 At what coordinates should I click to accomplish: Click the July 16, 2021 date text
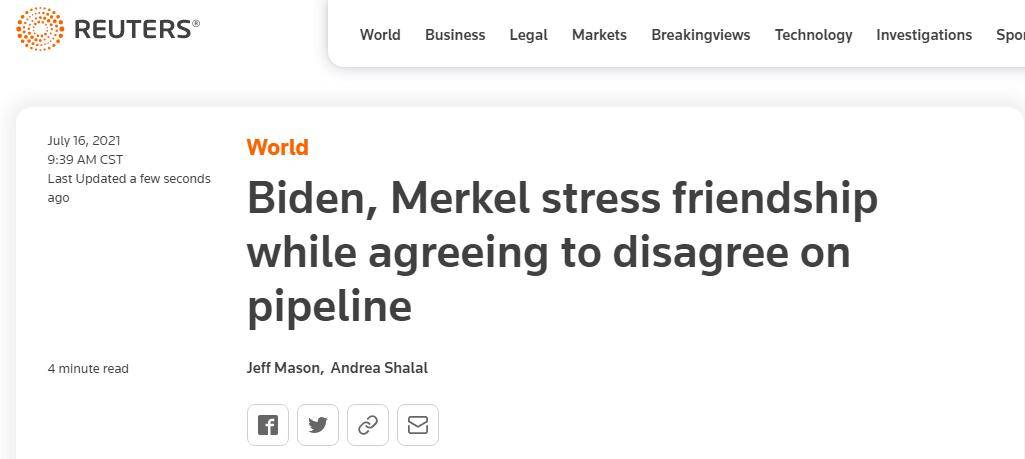[84, 141]
